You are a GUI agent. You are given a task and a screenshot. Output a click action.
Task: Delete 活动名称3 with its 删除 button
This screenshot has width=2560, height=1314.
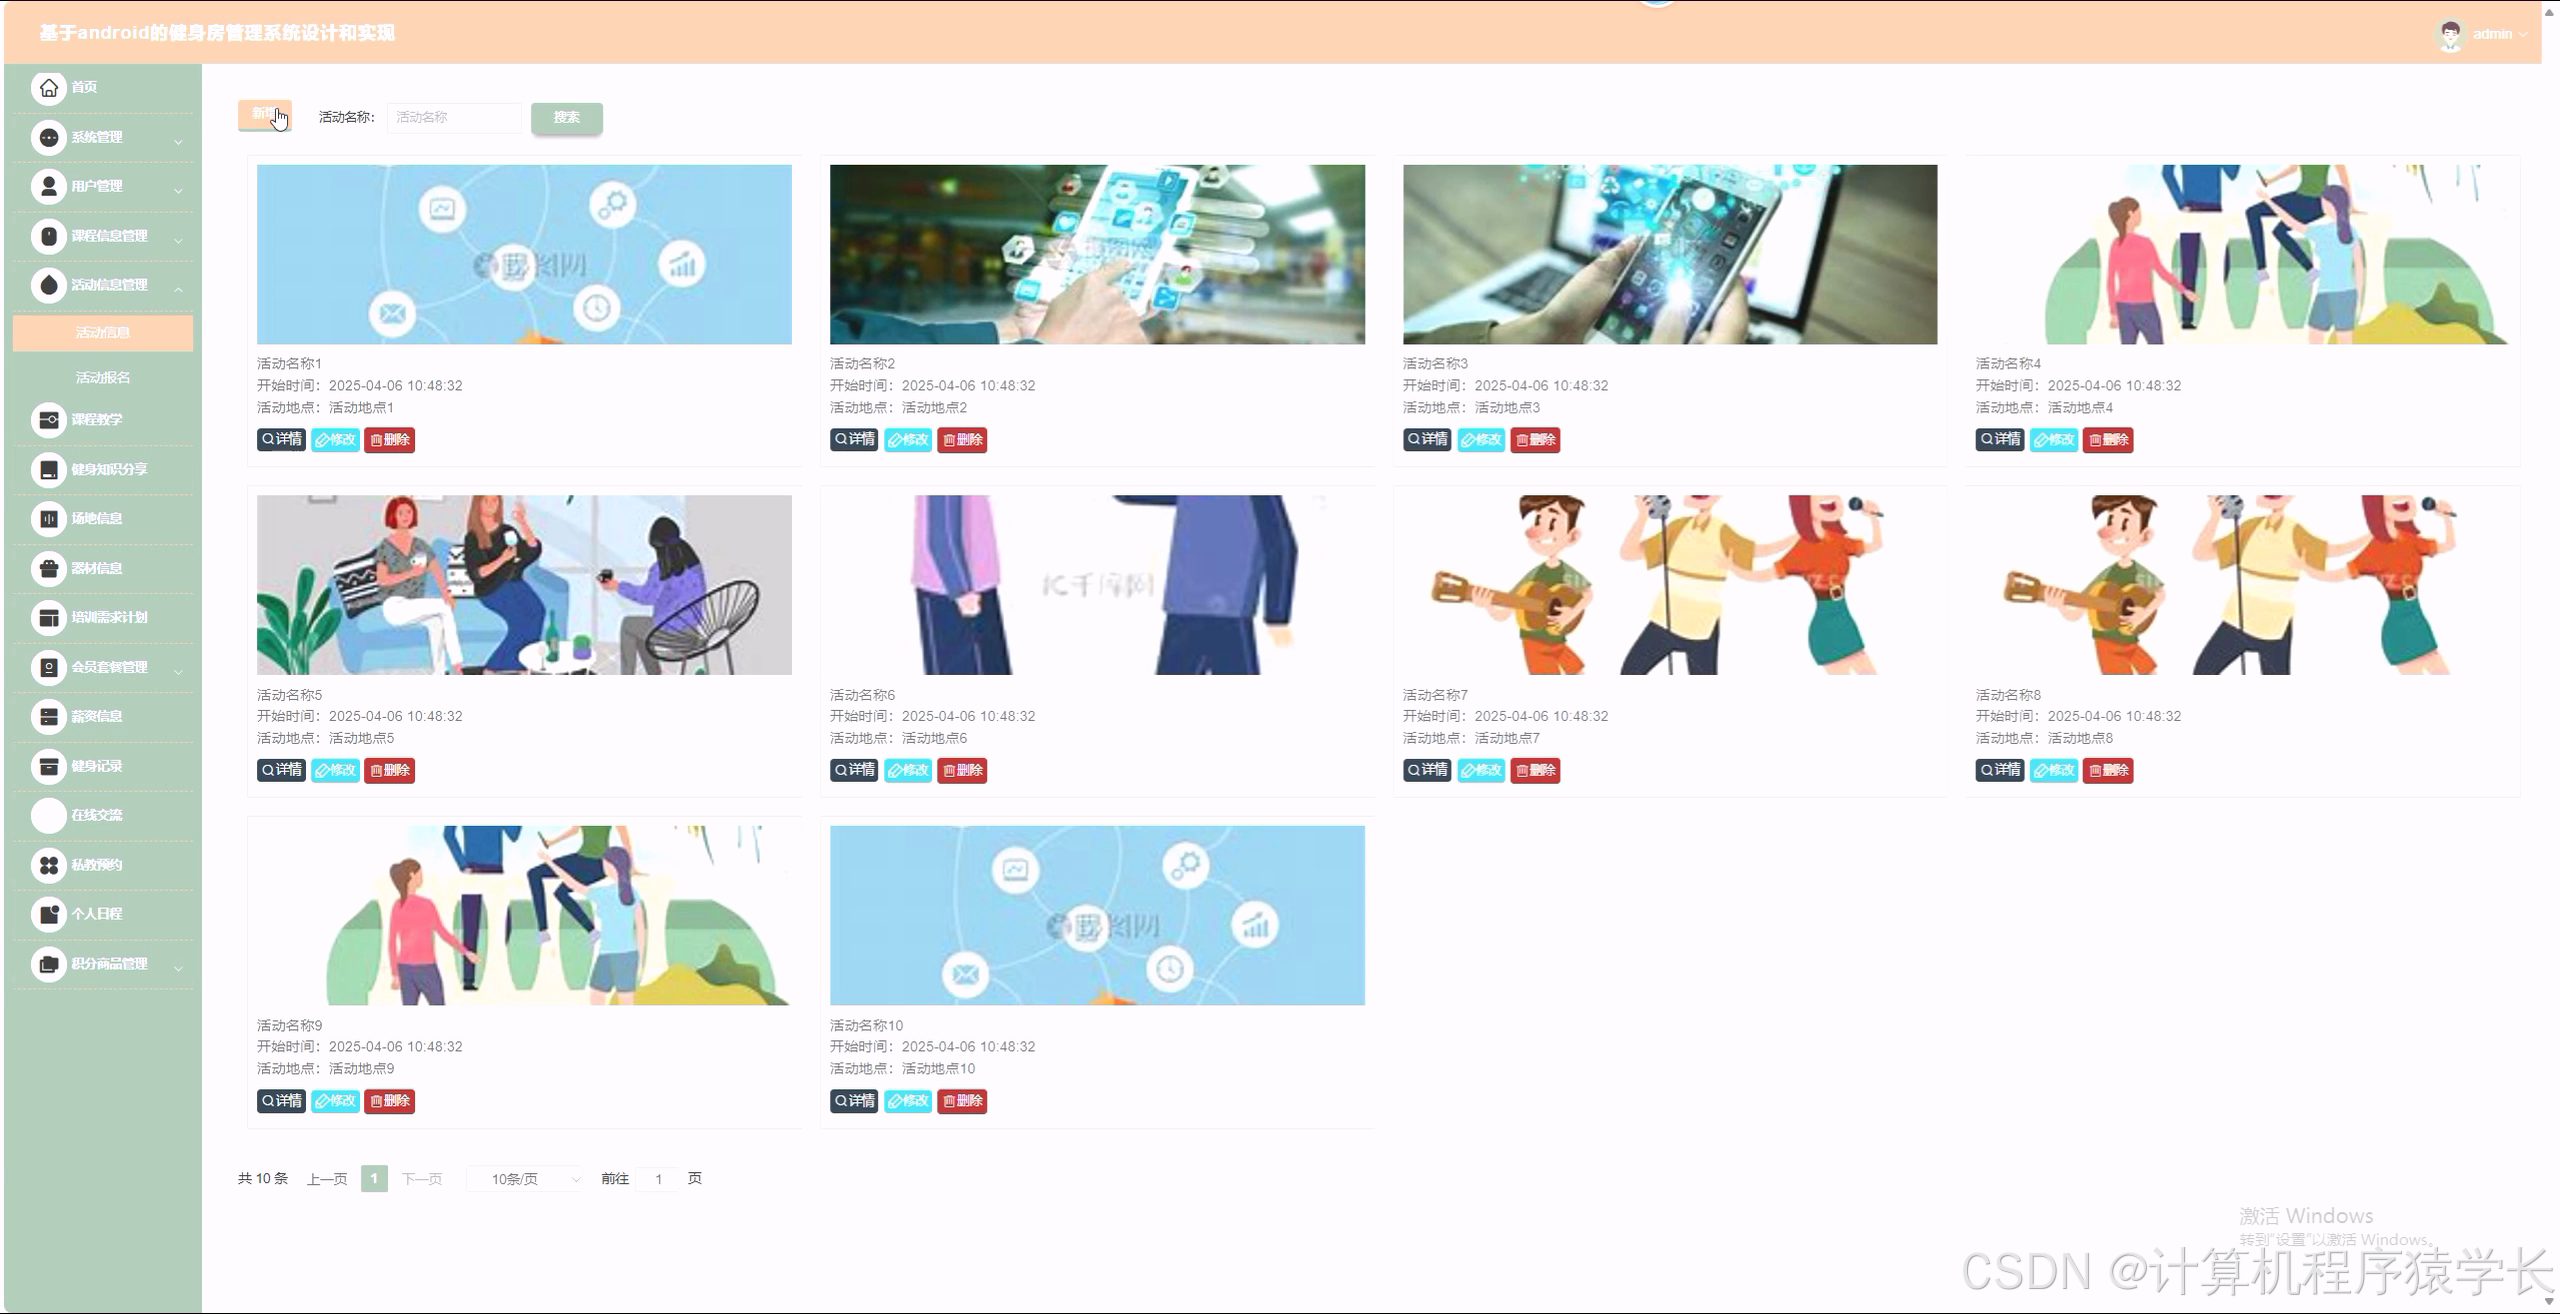point(1535,440)
